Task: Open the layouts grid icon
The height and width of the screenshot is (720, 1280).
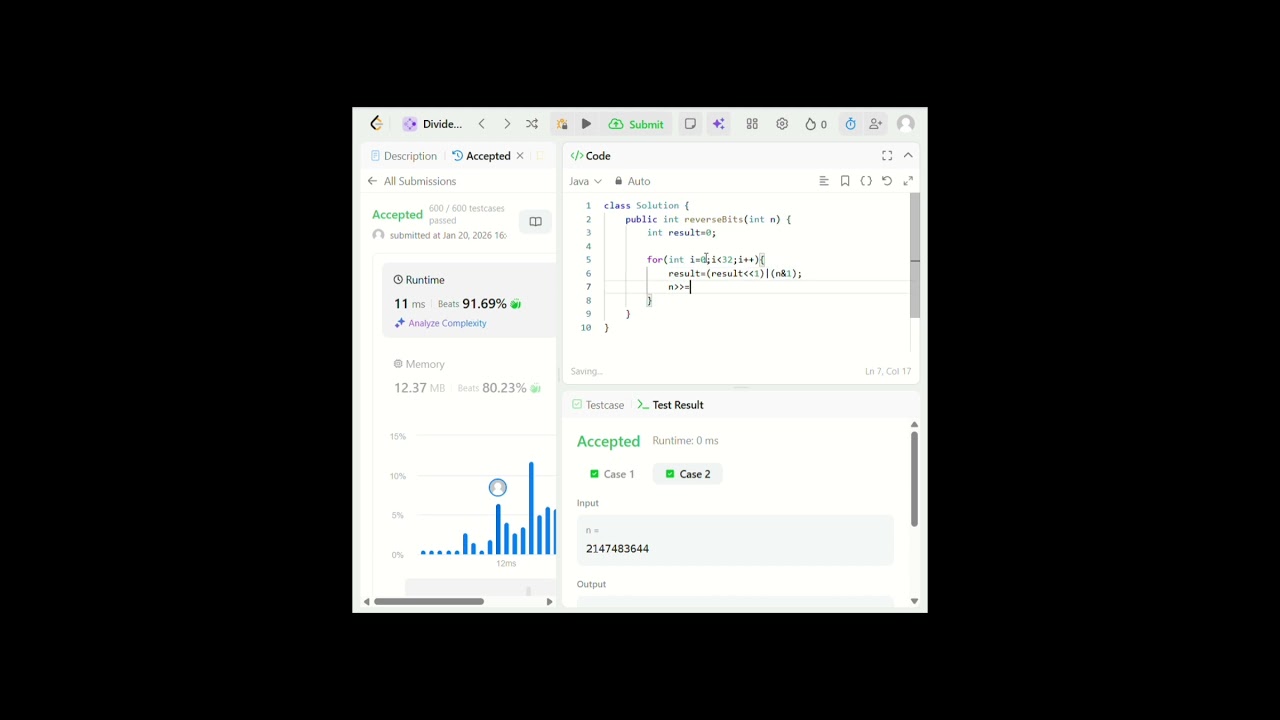Action: coord(752,124)
